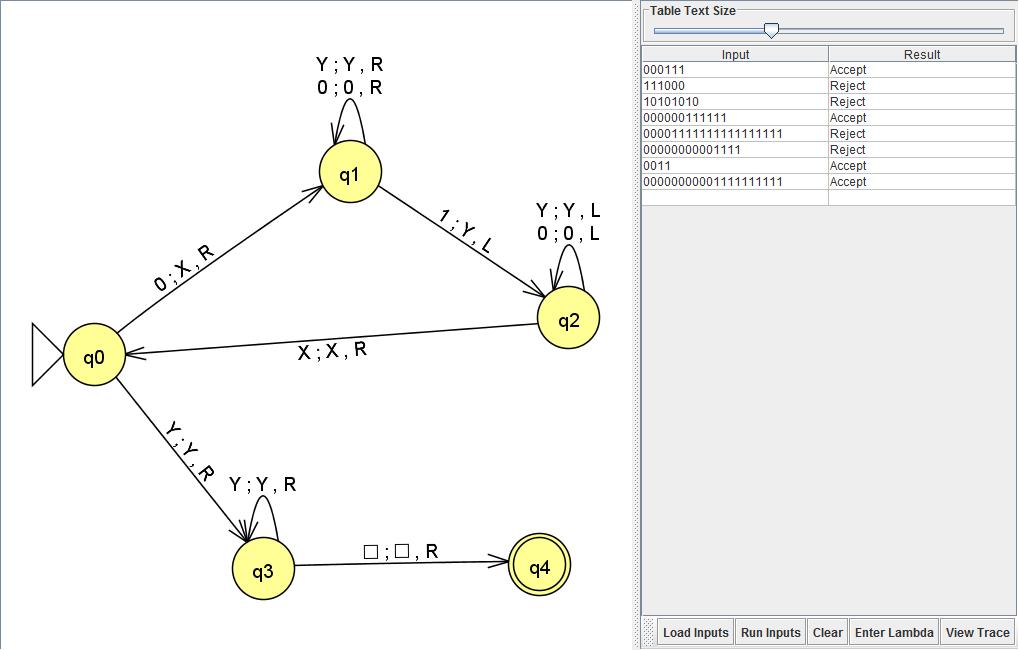Select state q0 in the diagram
Image resolution: width=1019 pixels, height=650 pixels.
click(94, 356)
